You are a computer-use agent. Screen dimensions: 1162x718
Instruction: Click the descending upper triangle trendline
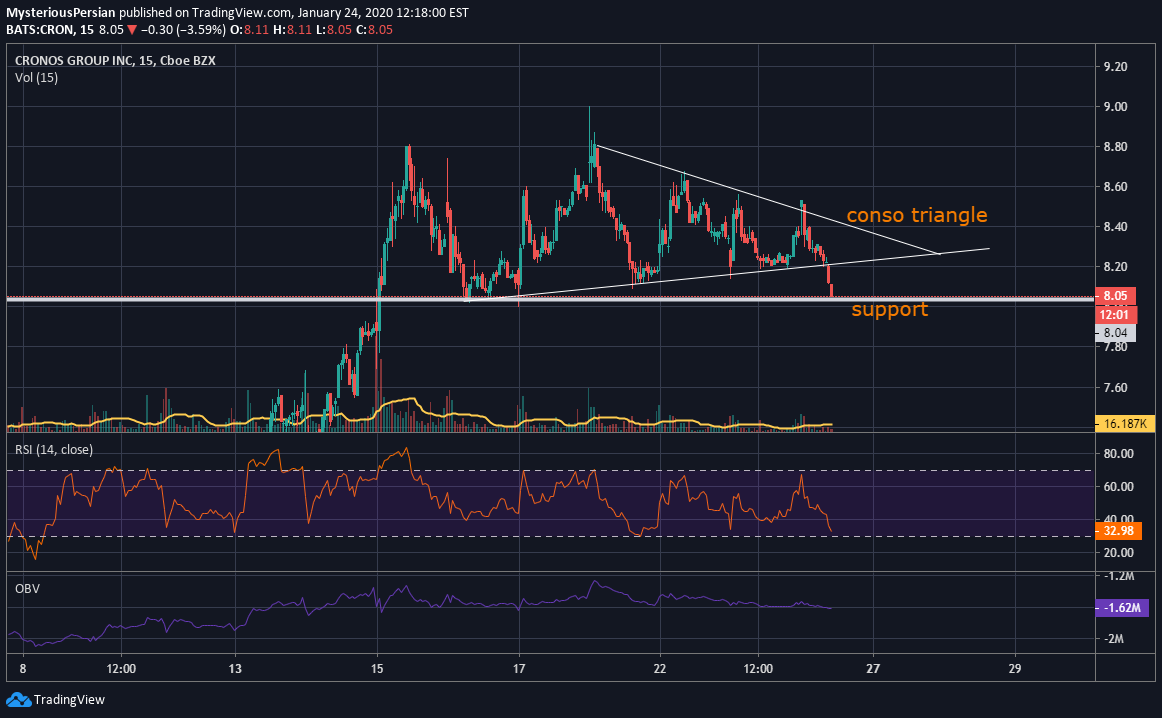[x=768, y=199]
